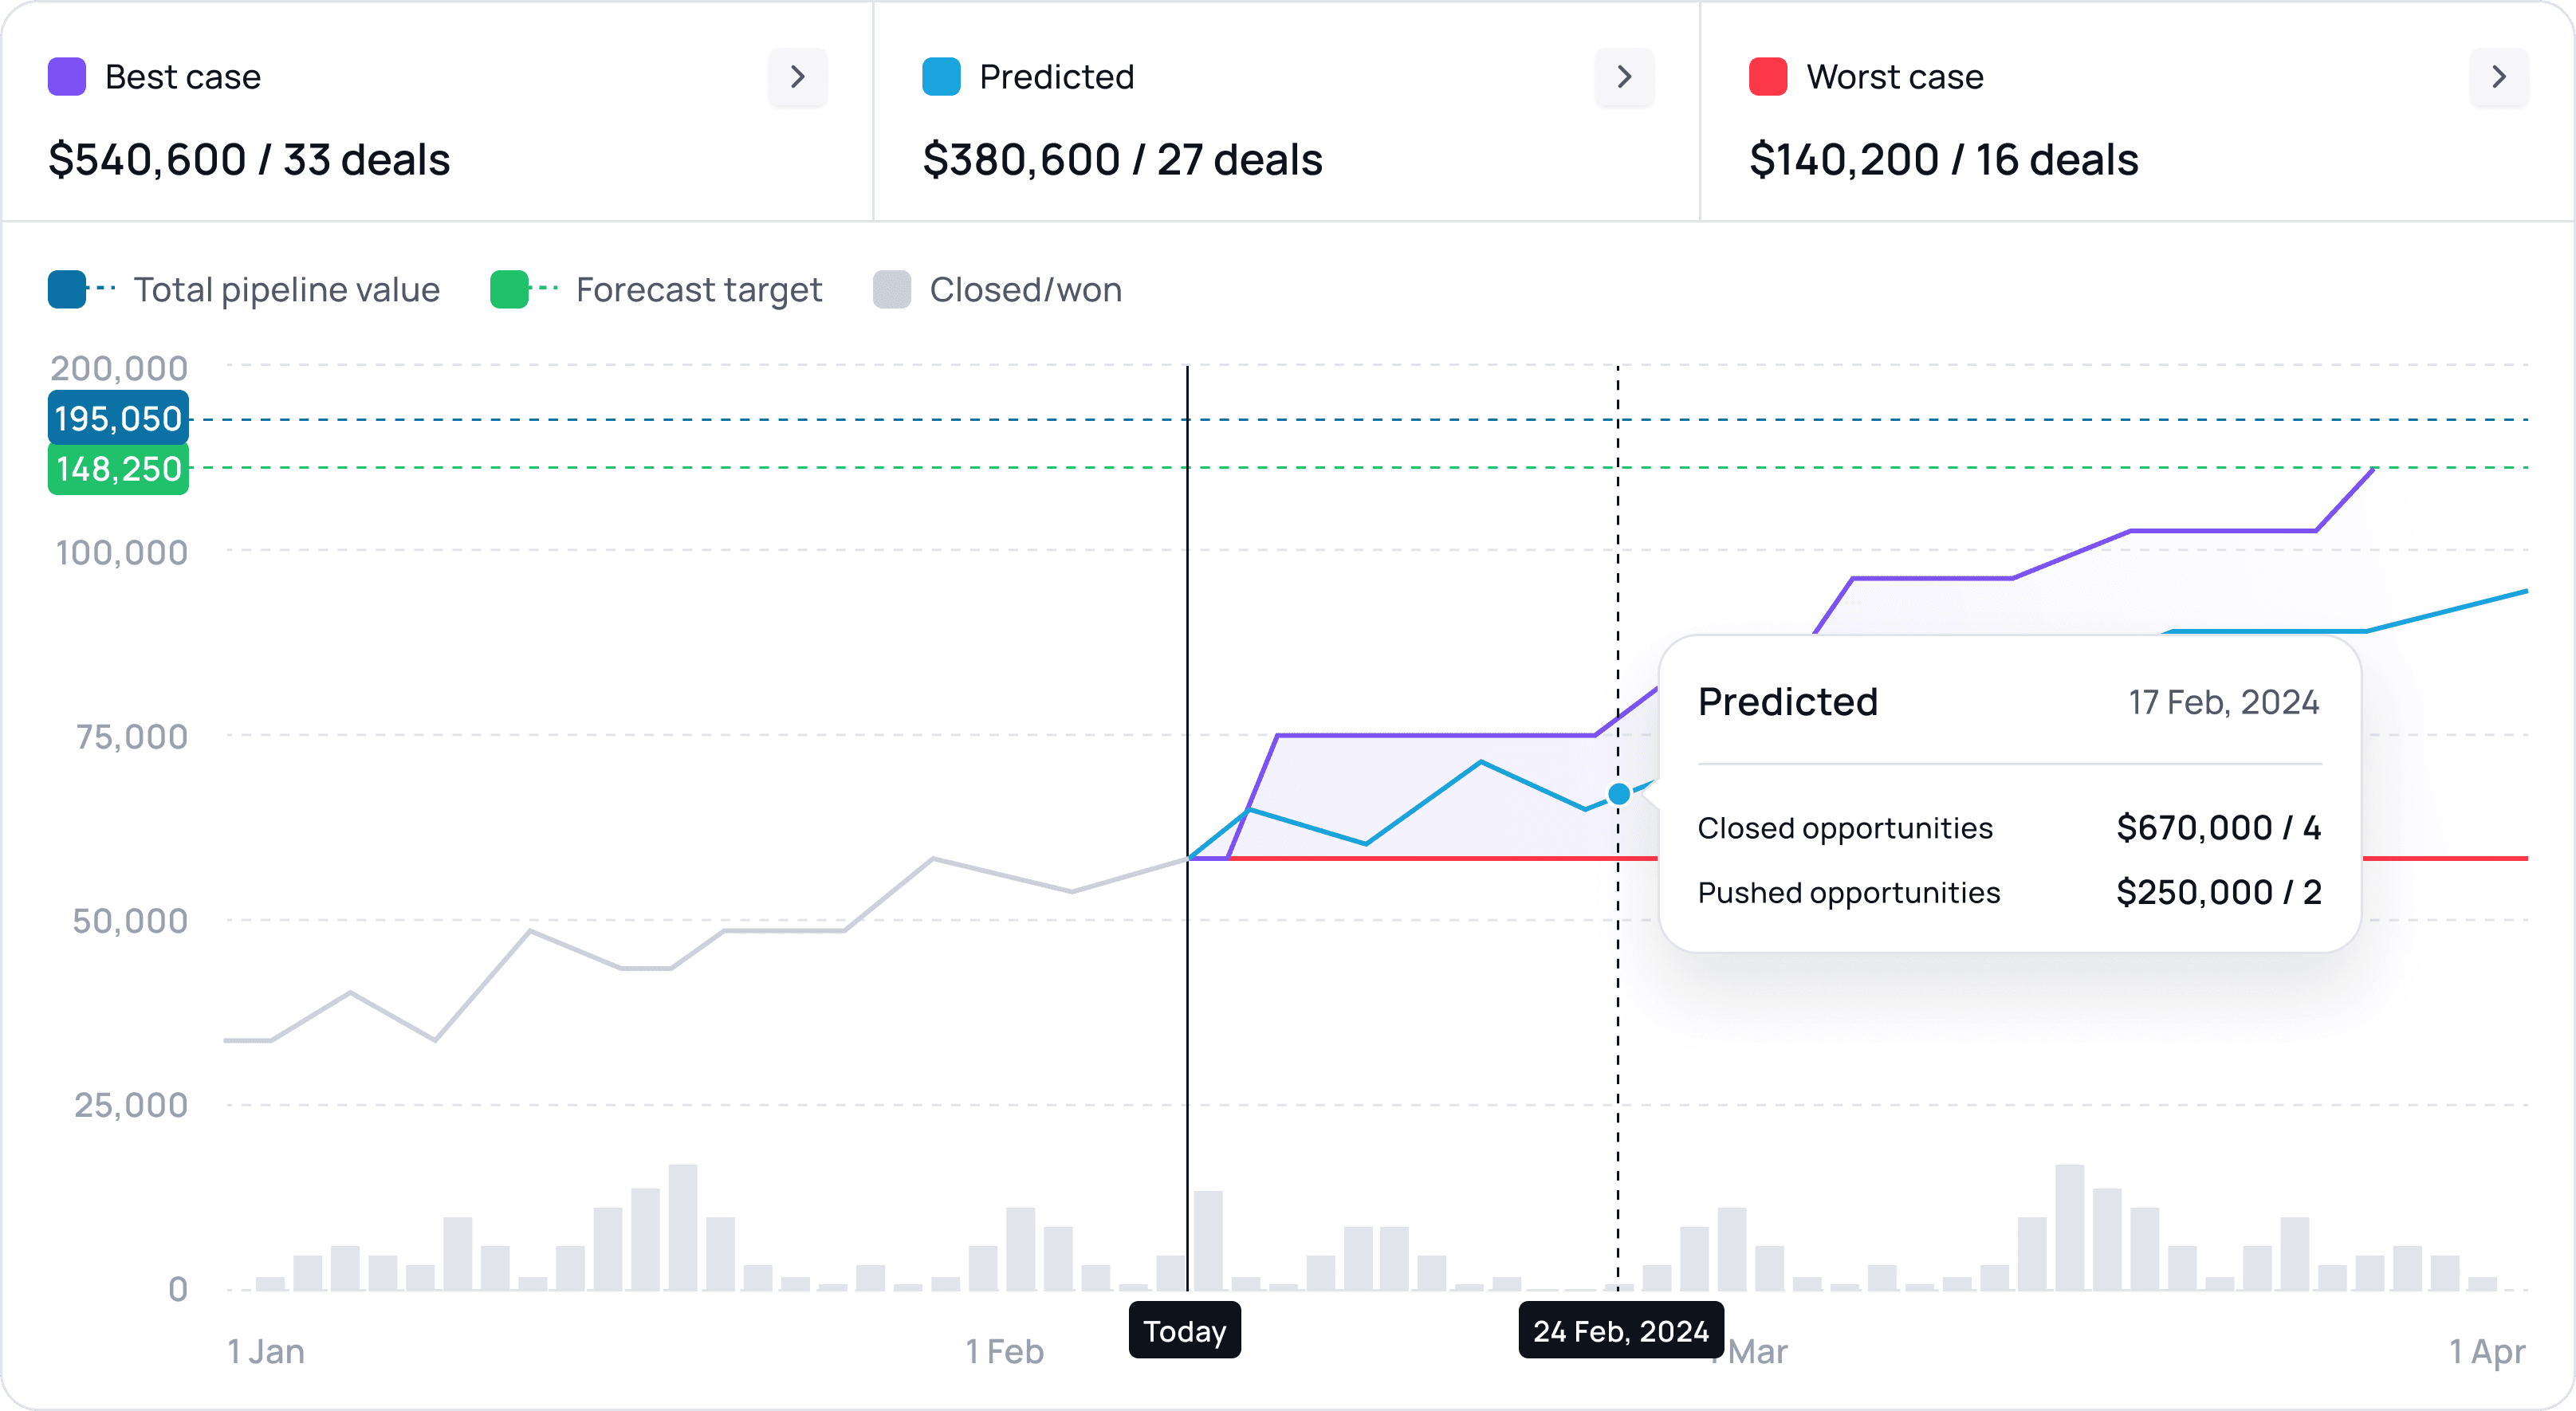Expand the Predicted card chevron arrow
This screenshot has width=2576, height=1411.
click(1624, 77)
